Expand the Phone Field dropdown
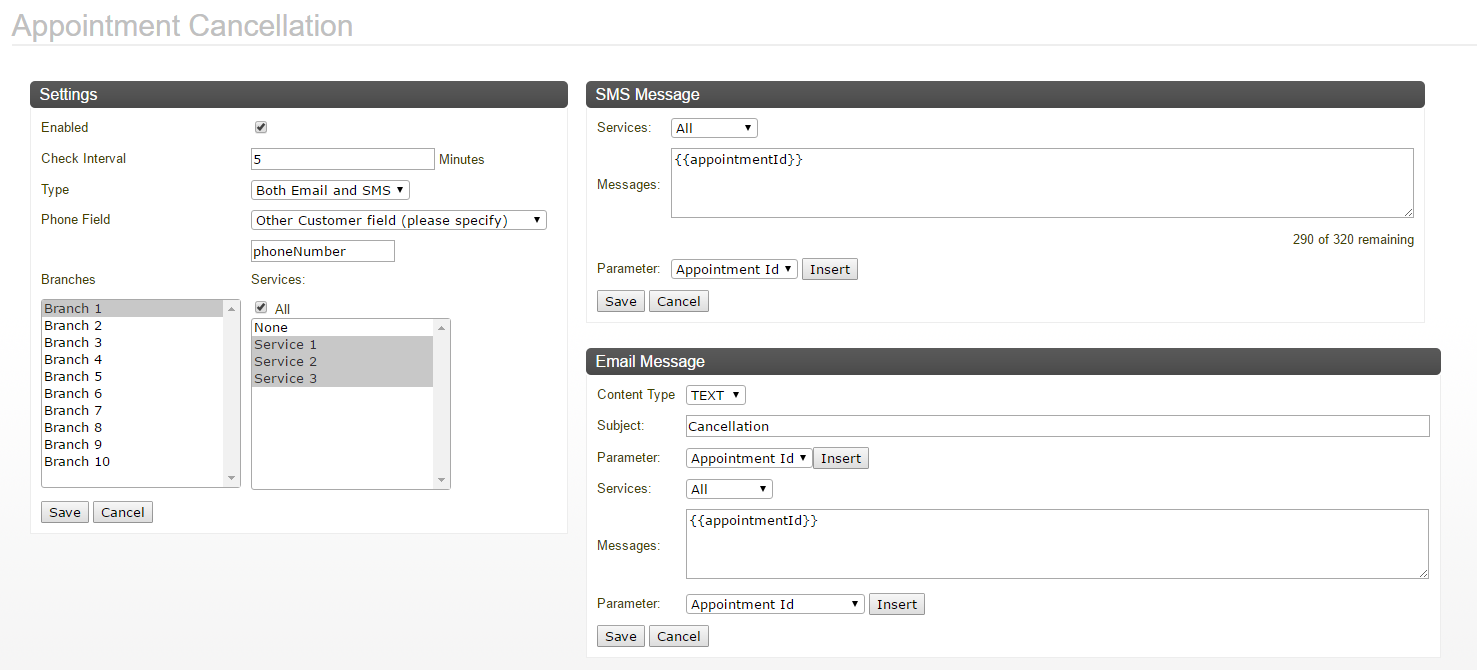 click(398, 220)
